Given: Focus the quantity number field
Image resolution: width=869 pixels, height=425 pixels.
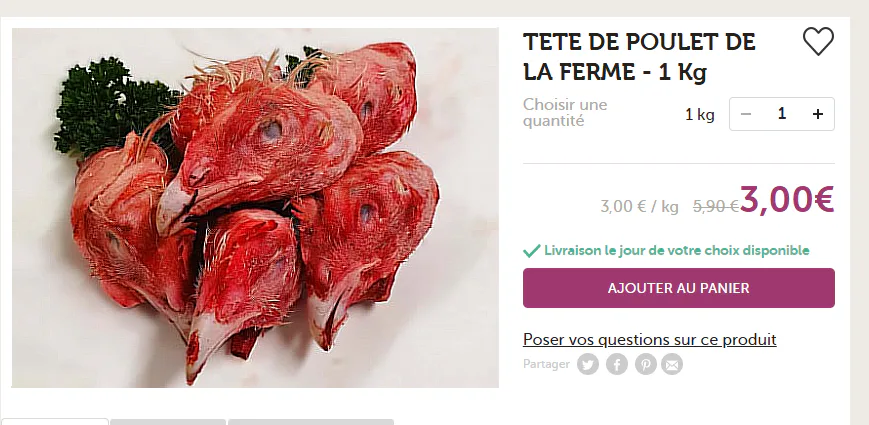Looking at the screenshot, I should [781, 114].
